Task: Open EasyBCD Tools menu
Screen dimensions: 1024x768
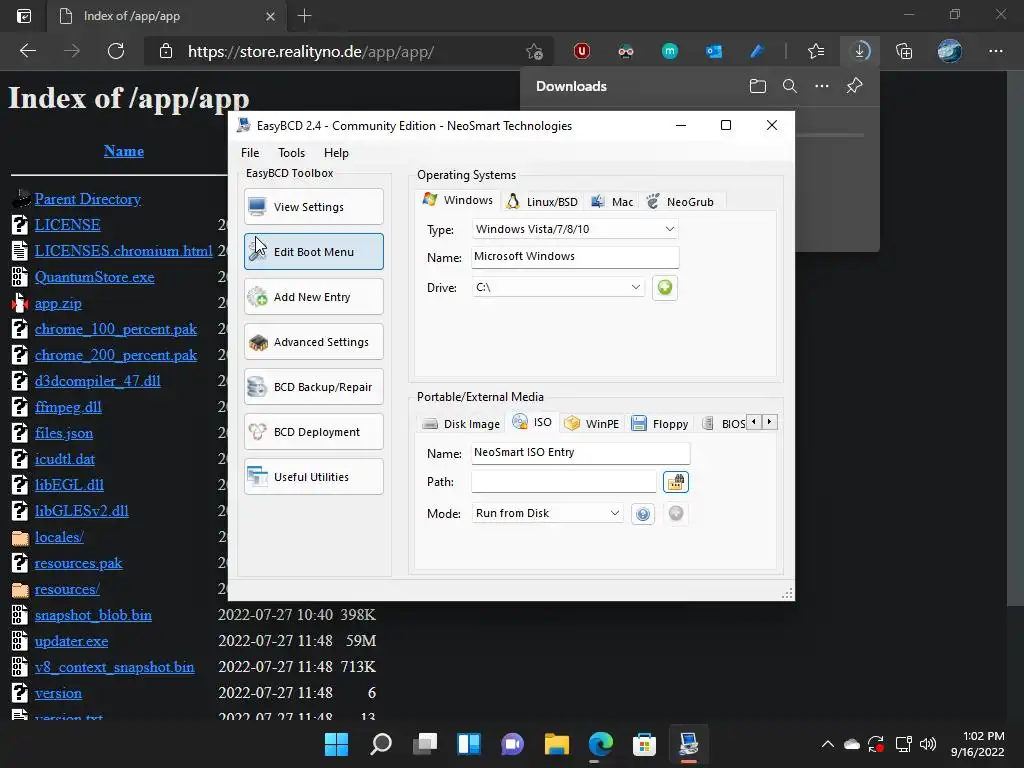Action: pyautogui.click(x=291, y=153)
